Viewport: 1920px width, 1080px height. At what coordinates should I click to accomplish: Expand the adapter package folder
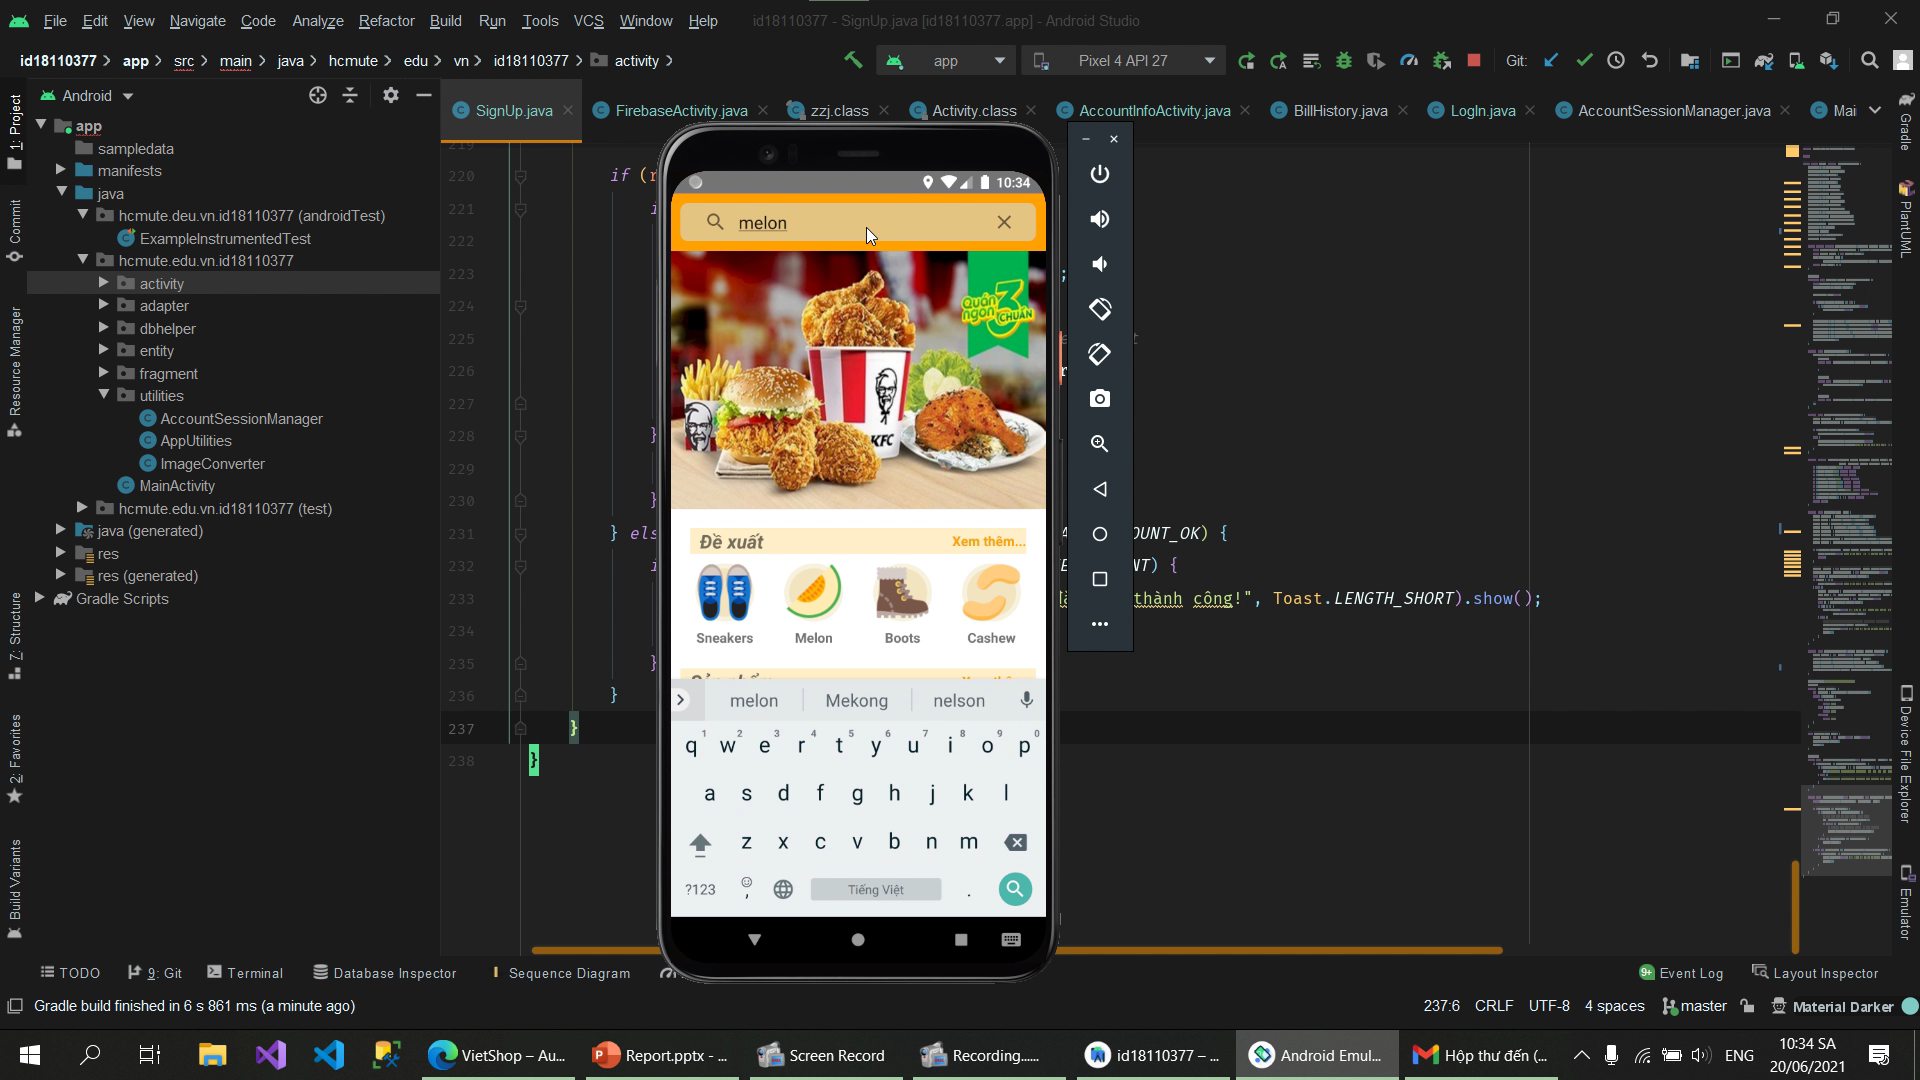(x=104, y=305)
